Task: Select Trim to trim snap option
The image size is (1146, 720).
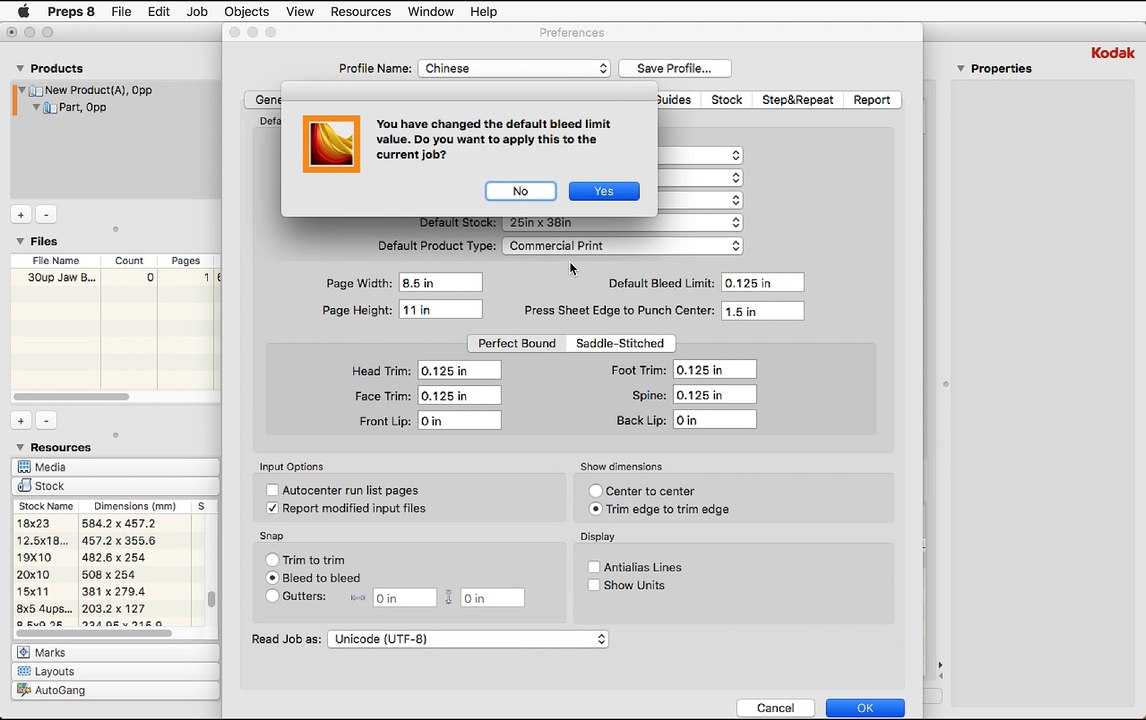Action: click(273, 560)
